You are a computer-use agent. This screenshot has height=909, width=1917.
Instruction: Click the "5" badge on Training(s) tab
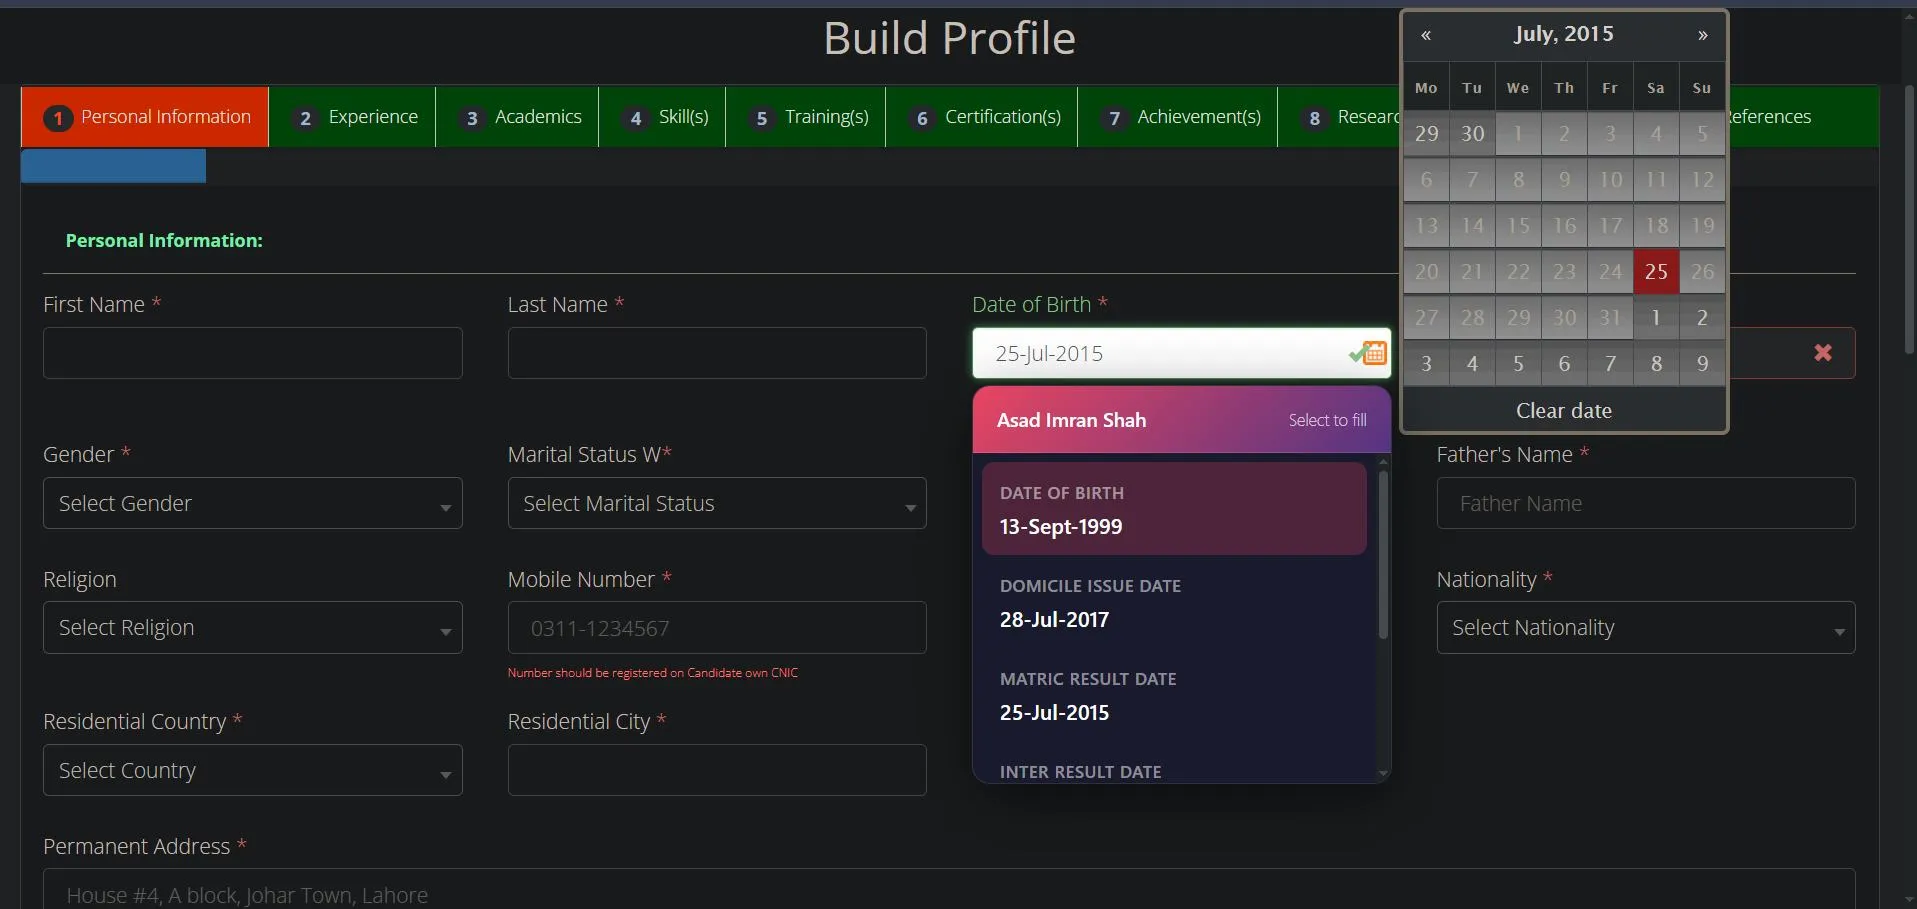coord(761,118)
